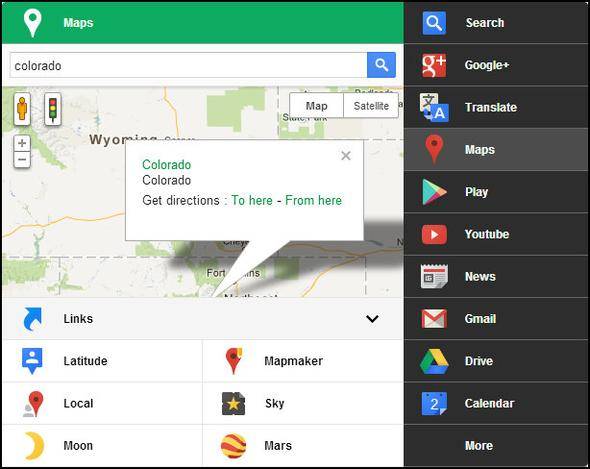The height and width of the screenshot is (469, 590).
Task: Click the News newspaper icon
Action: point(434,276)
